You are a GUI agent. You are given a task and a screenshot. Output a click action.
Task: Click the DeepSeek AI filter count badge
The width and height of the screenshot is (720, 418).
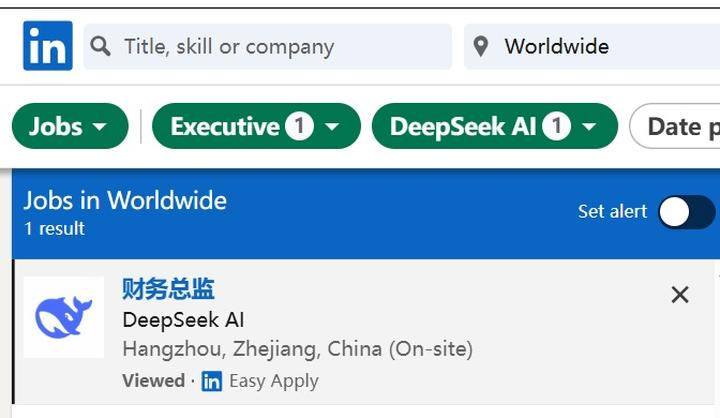(557, 126)
